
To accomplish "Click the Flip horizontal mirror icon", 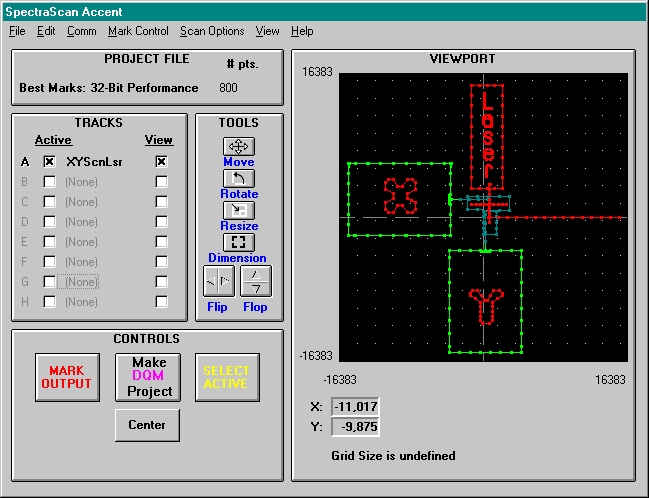I will (x=219, y=281).
